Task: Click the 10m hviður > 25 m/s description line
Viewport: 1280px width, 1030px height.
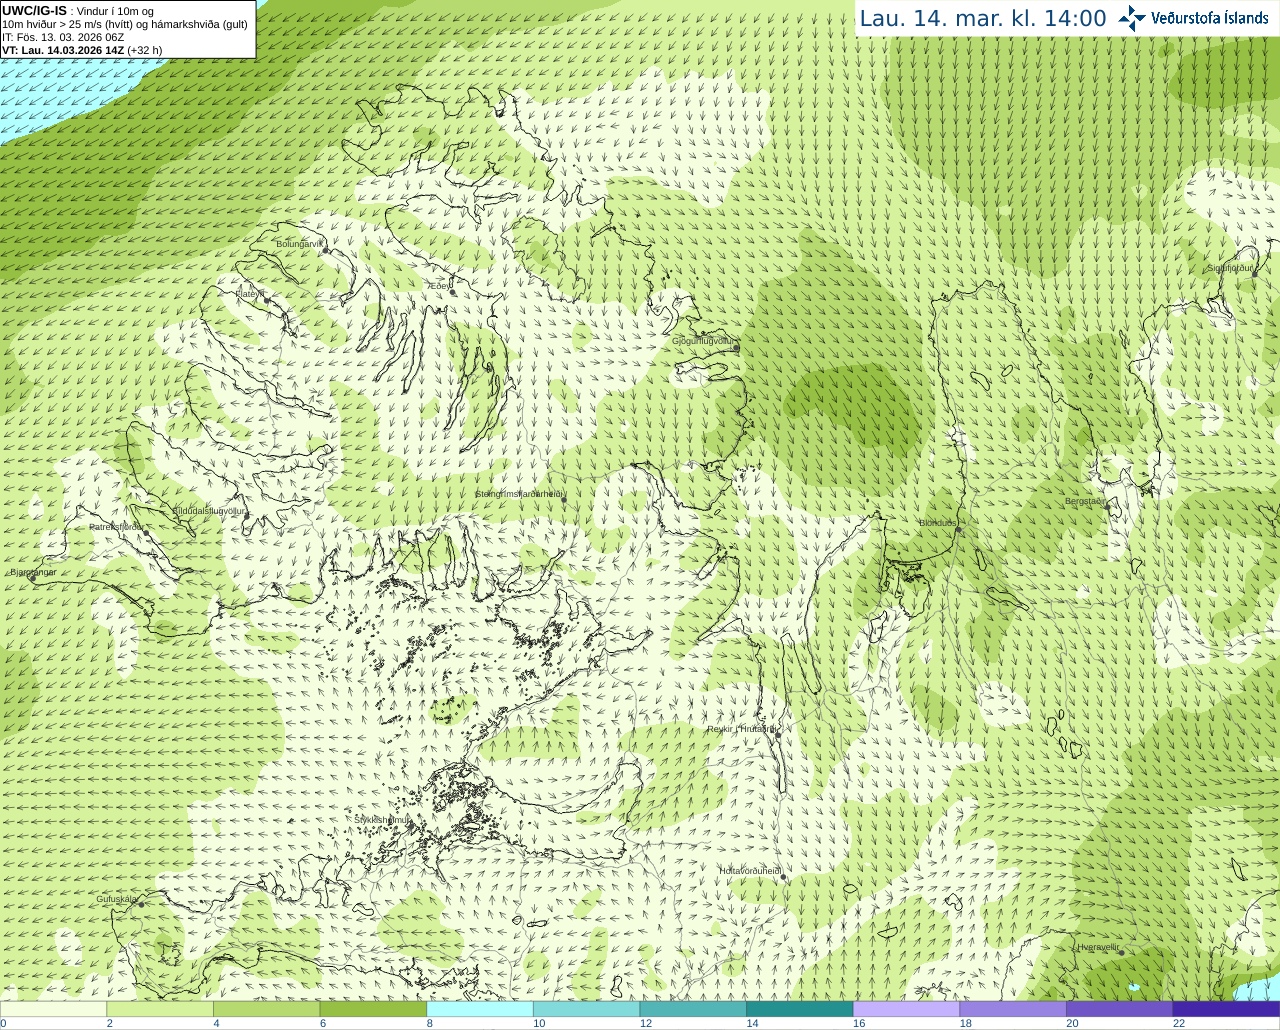Action: pyautogui.click(x=125, y=24)
